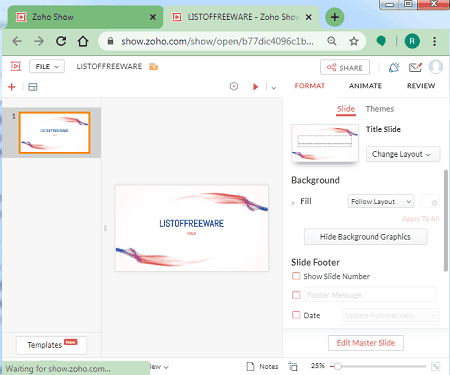
Task: Open the Follow Layout fill dropdown
Action: [x=381, y=201]
